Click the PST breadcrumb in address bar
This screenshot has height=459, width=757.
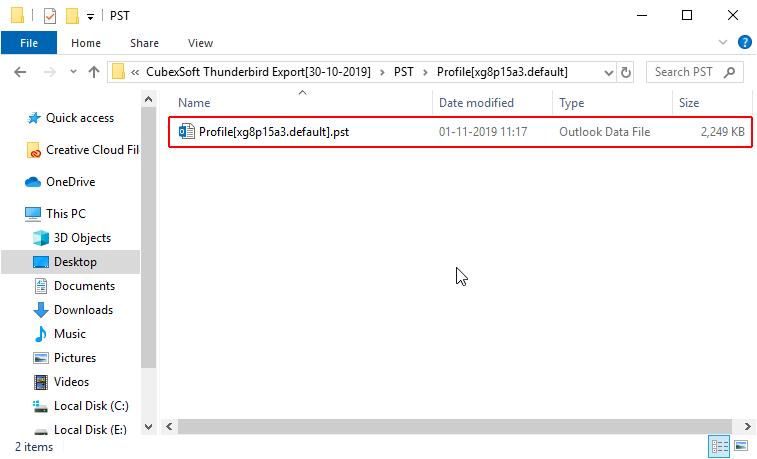[x=404, y=72]
